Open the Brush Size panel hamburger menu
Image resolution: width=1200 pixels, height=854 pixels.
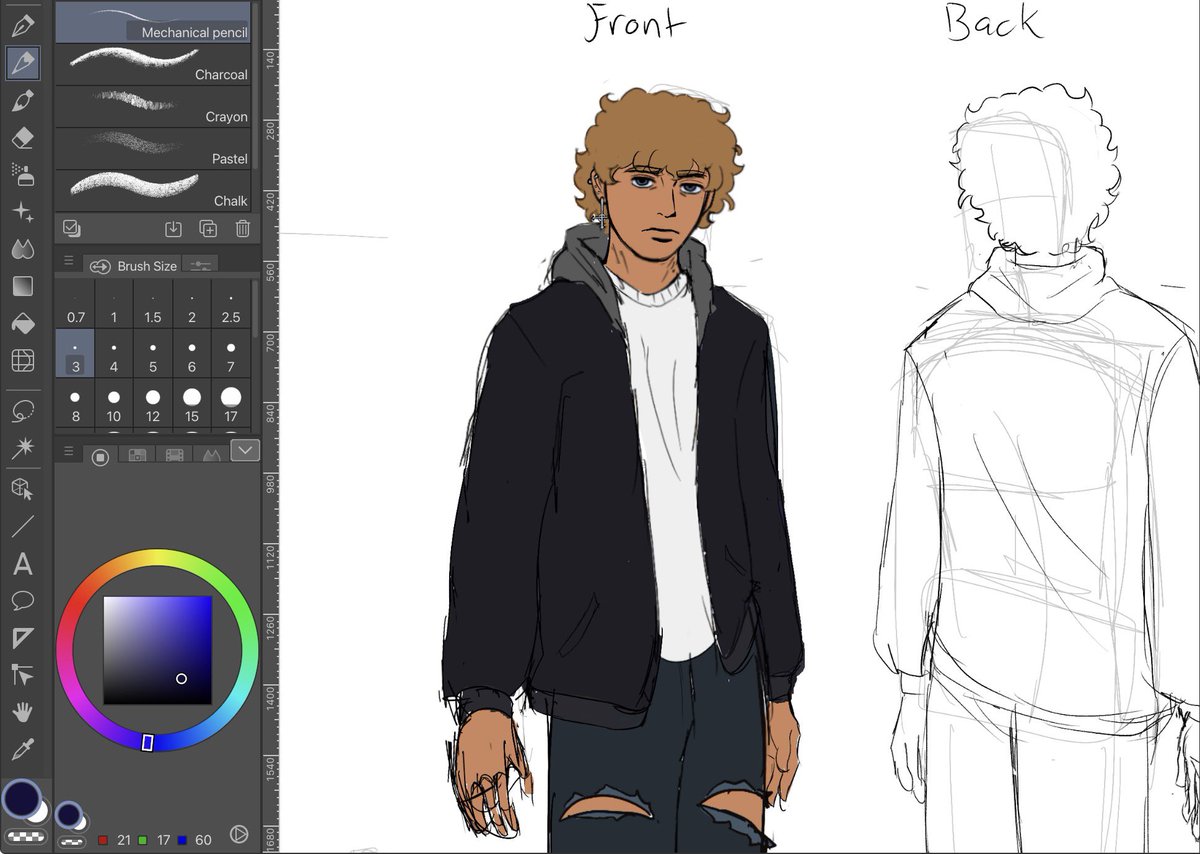point(69,261)
